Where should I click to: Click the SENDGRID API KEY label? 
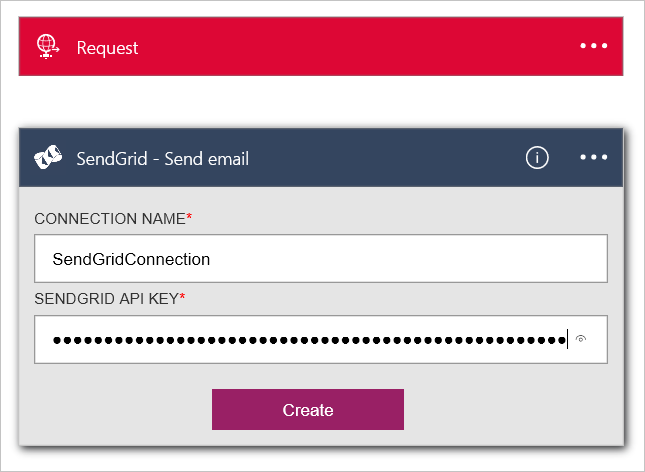(107, 299)
